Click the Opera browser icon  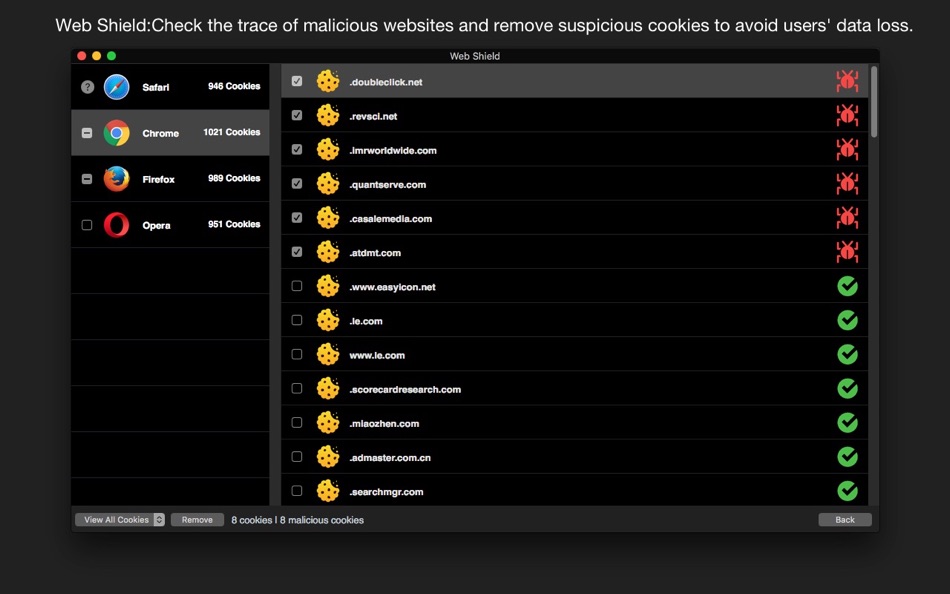116,225
